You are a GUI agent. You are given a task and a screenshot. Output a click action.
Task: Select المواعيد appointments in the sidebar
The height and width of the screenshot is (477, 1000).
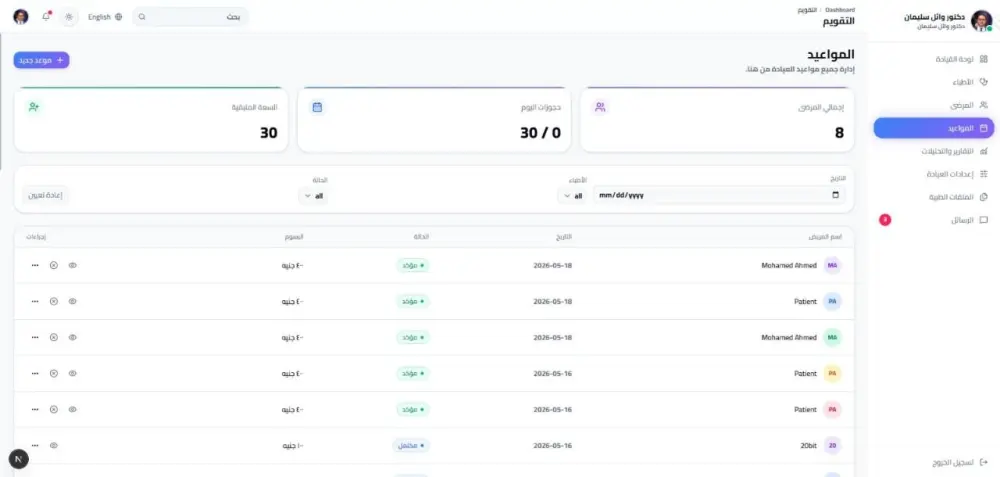(934, 128)
